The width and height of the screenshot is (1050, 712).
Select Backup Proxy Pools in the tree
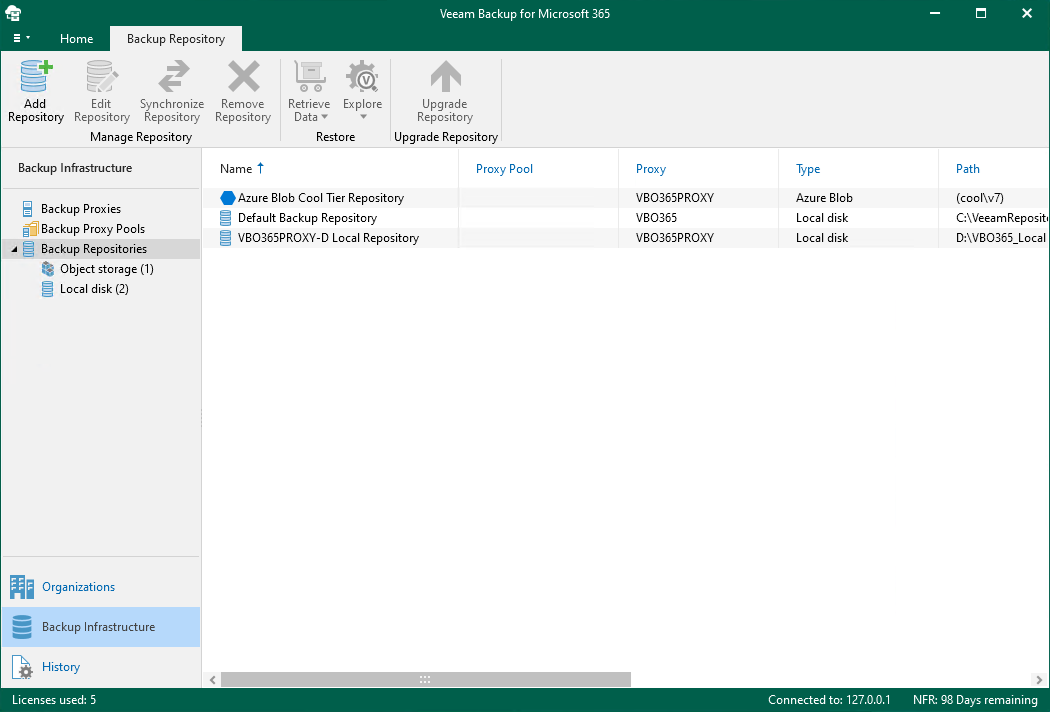pyautogui.click(x=93, y=228)
